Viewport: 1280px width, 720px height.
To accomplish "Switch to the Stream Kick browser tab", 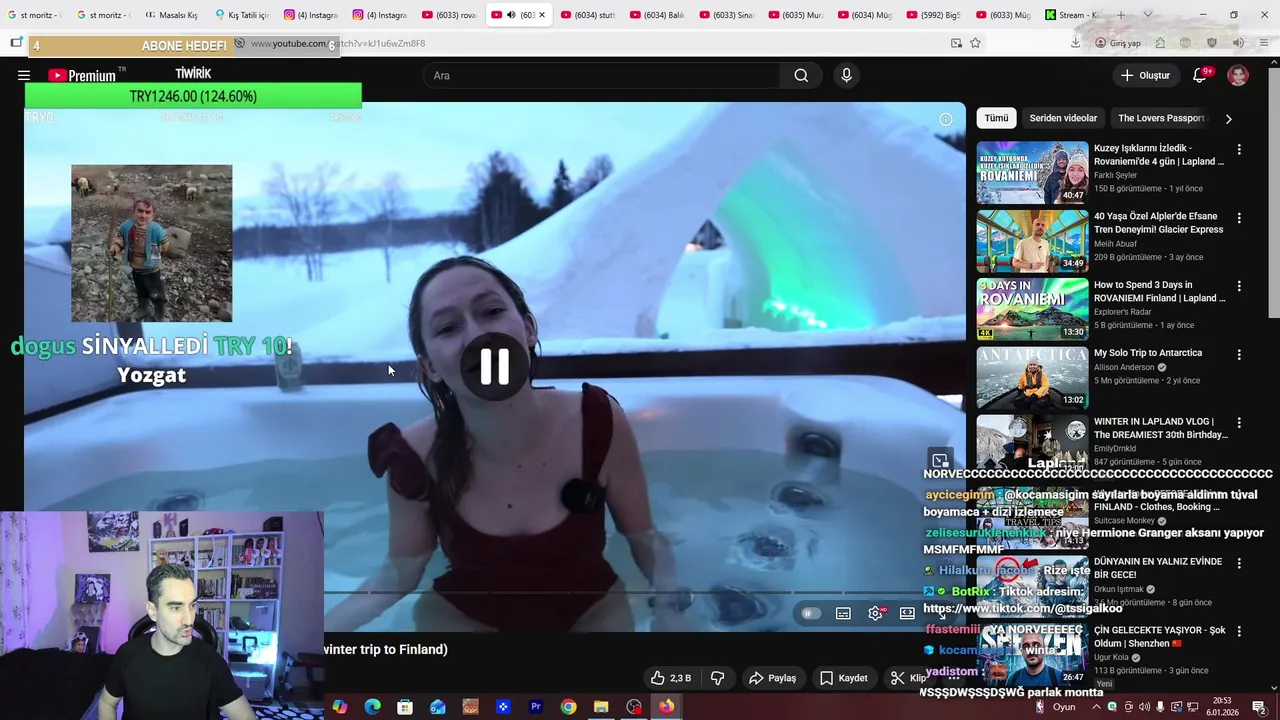I will [x=1072, y=15].
